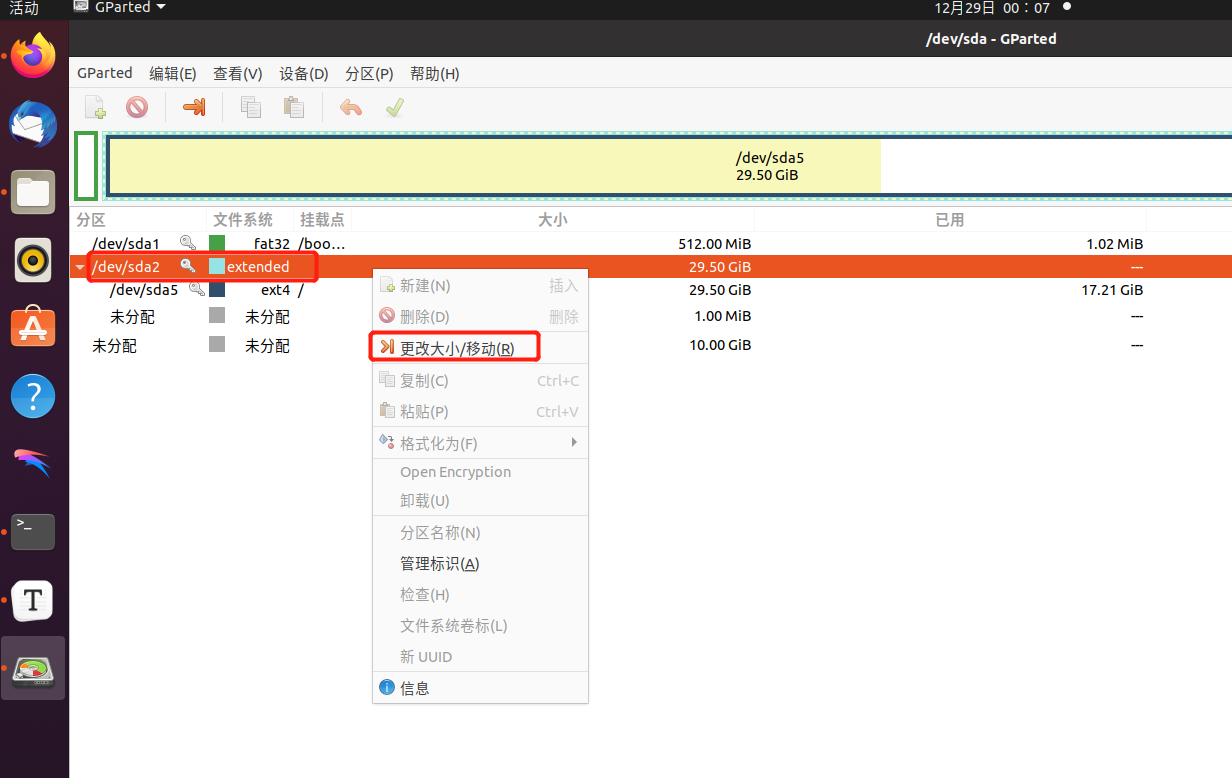Viewport: 1232px width, 778px height.
Task: Click the 大小 column header
Action: (x=552, y=220)
